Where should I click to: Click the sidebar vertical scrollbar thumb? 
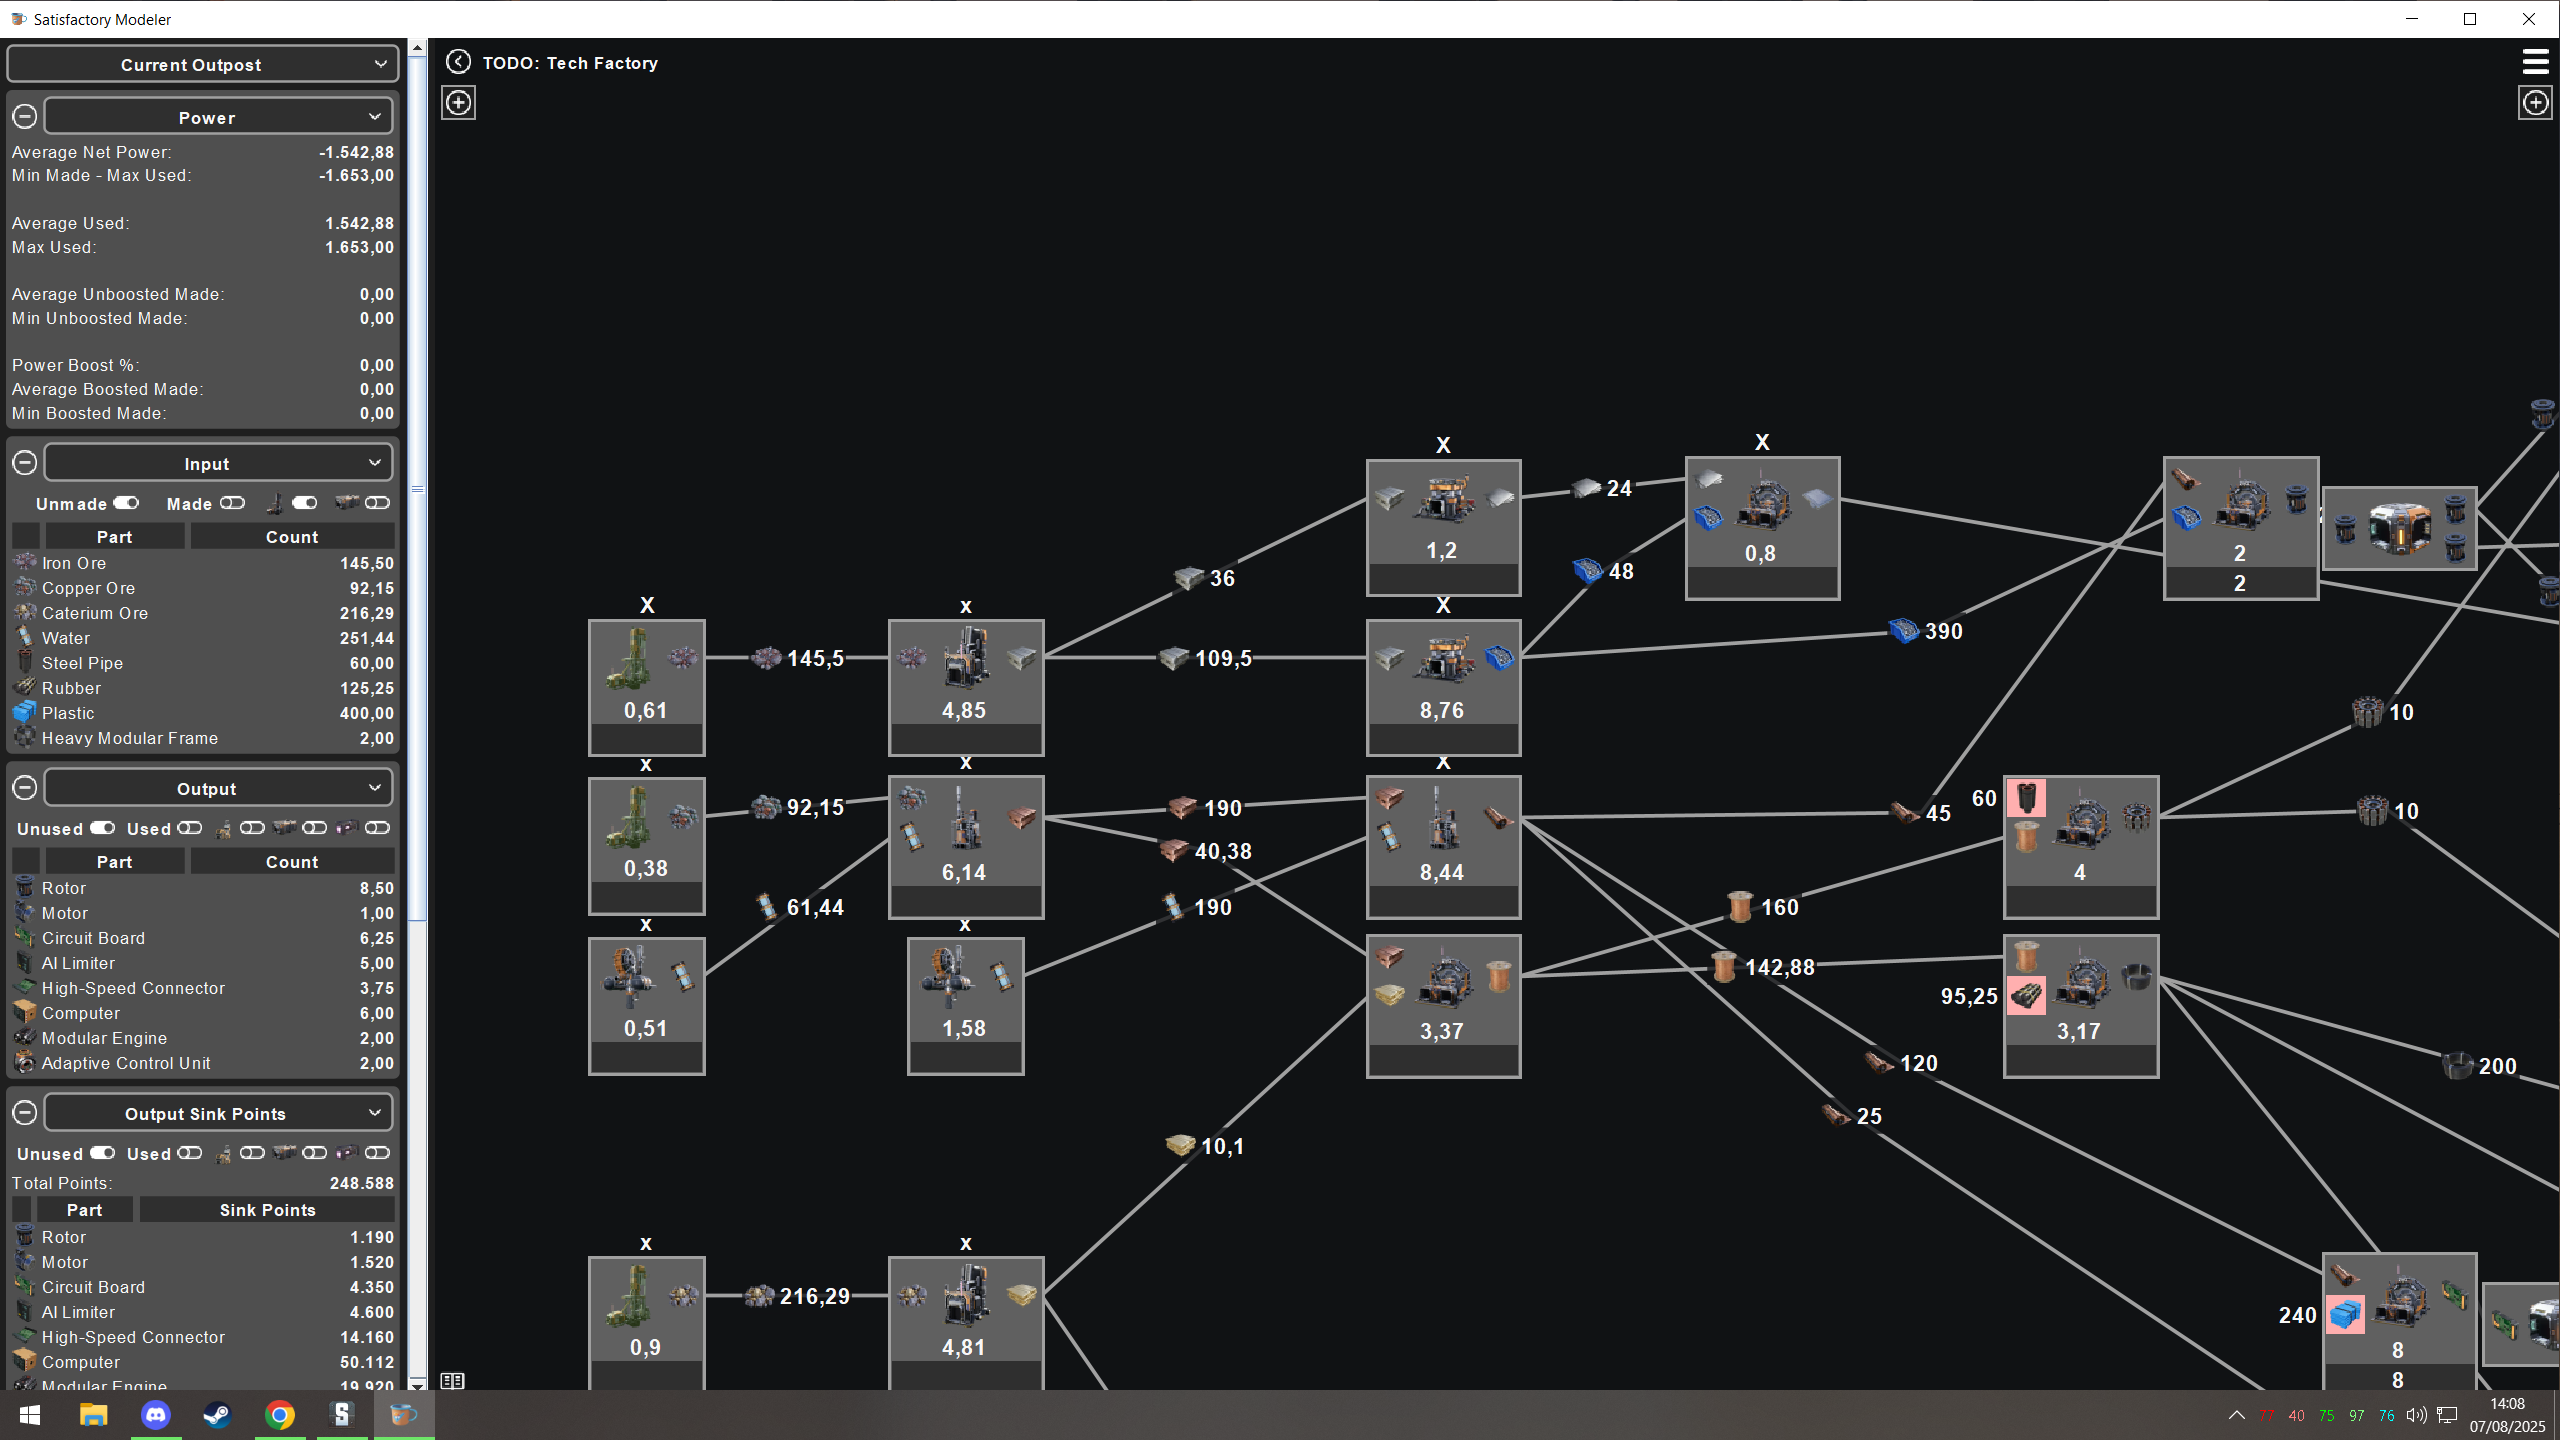pyautogui.click(x=418, y=488)
